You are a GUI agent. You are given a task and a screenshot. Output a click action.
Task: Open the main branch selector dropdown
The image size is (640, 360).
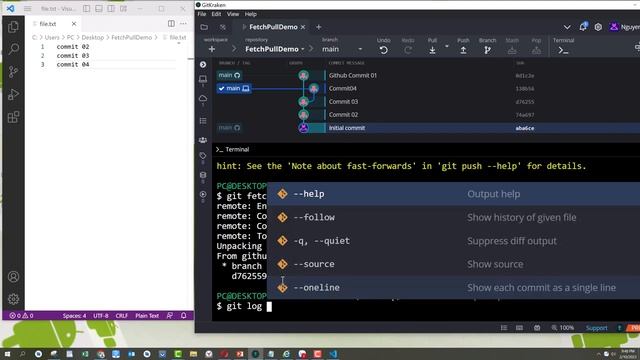pyautogui.click(x=342, y=49)
